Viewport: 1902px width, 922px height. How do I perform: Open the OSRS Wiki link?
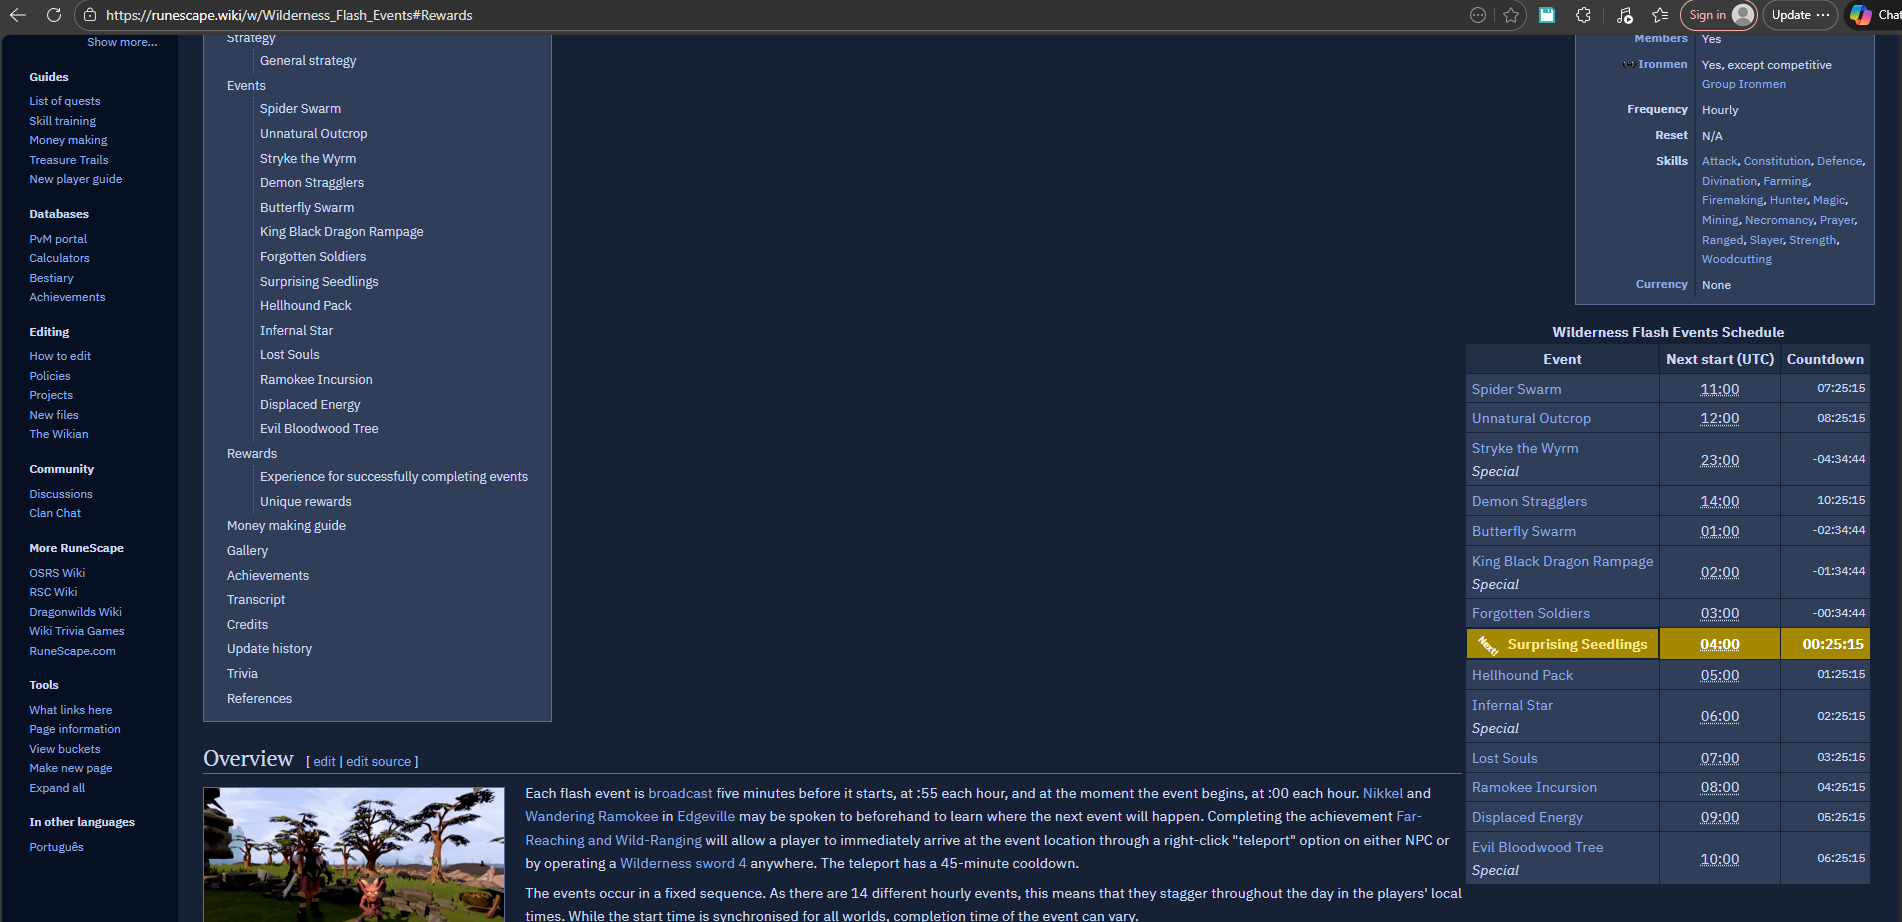[x=57, y=573]
